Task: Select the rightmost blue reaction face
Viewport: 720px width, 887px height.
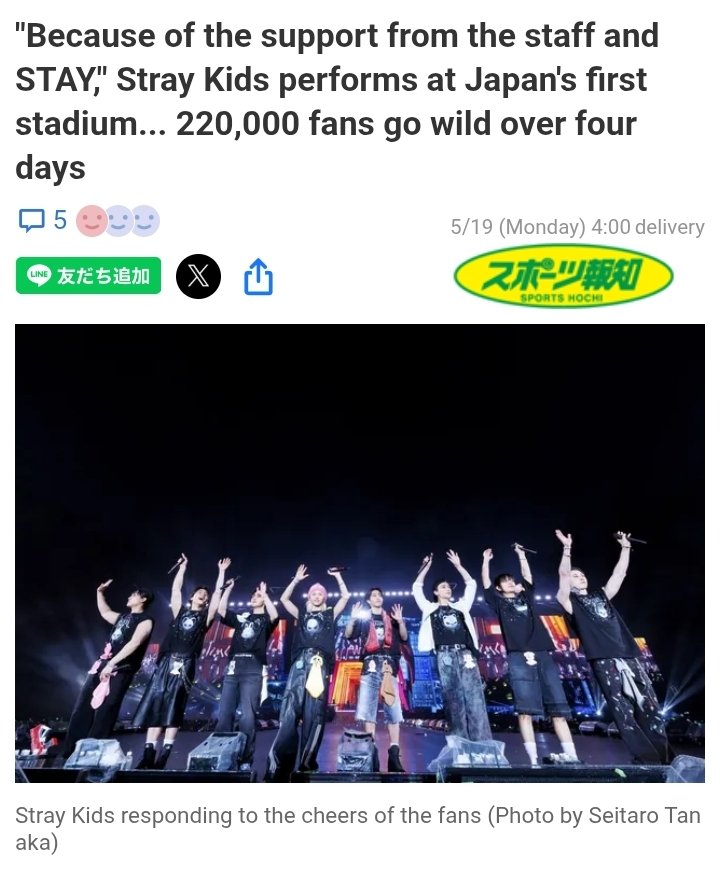Action: tap(145, 220)
